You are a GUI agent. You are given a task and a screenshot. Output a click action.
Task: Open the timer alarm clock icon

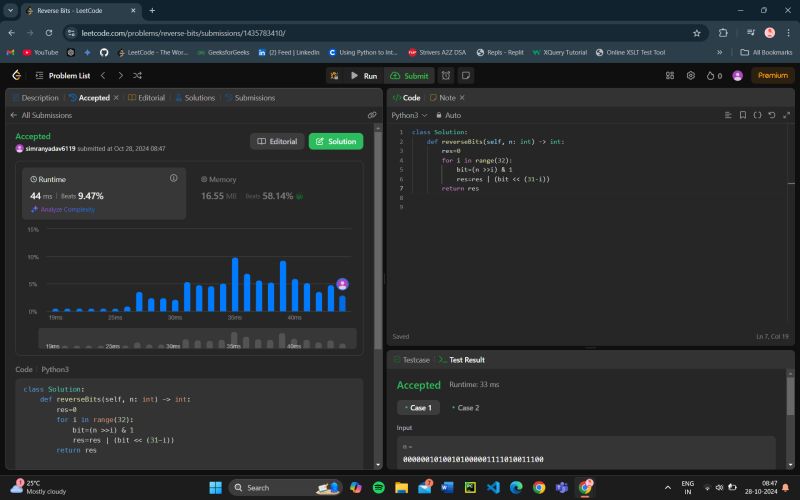pos(446,75)
